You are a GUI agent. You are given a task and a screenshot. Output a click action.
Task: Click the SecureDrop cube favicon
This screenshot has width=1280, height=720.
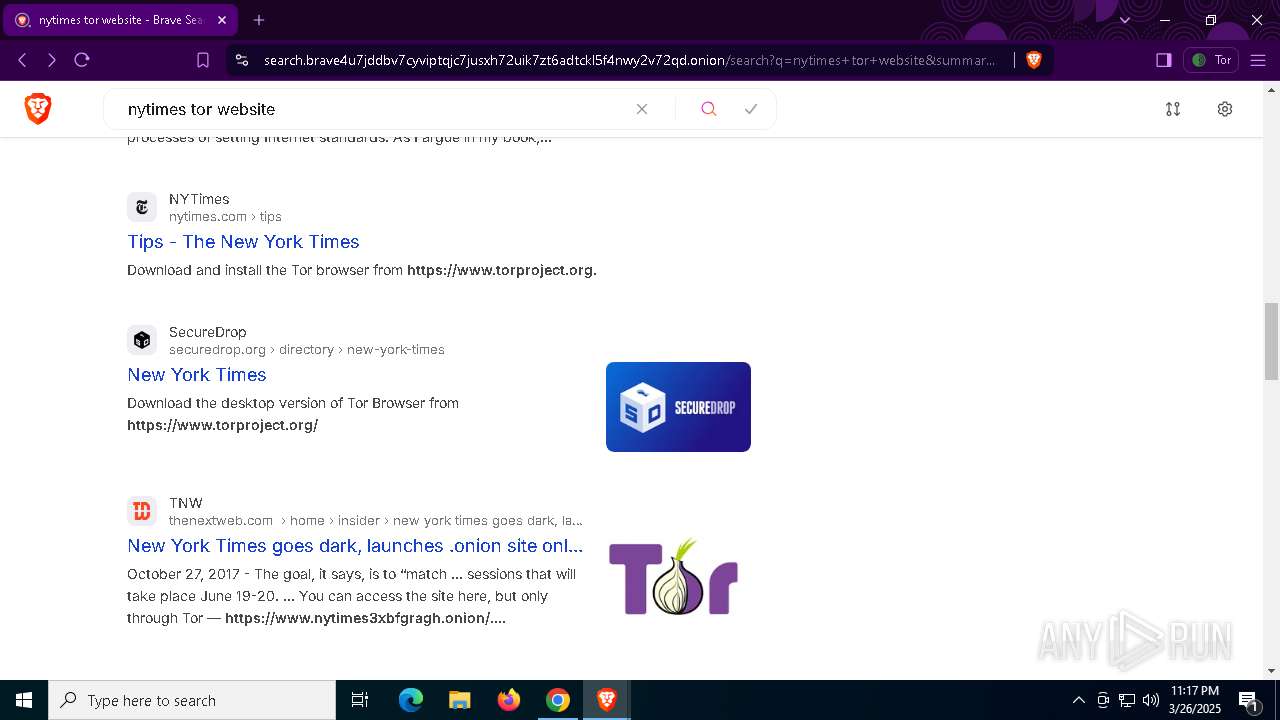(x=142, y=340)
